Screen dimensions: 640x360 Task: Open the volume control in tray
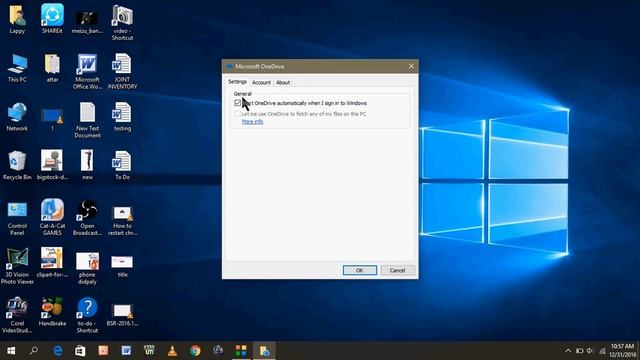(590, 351)
